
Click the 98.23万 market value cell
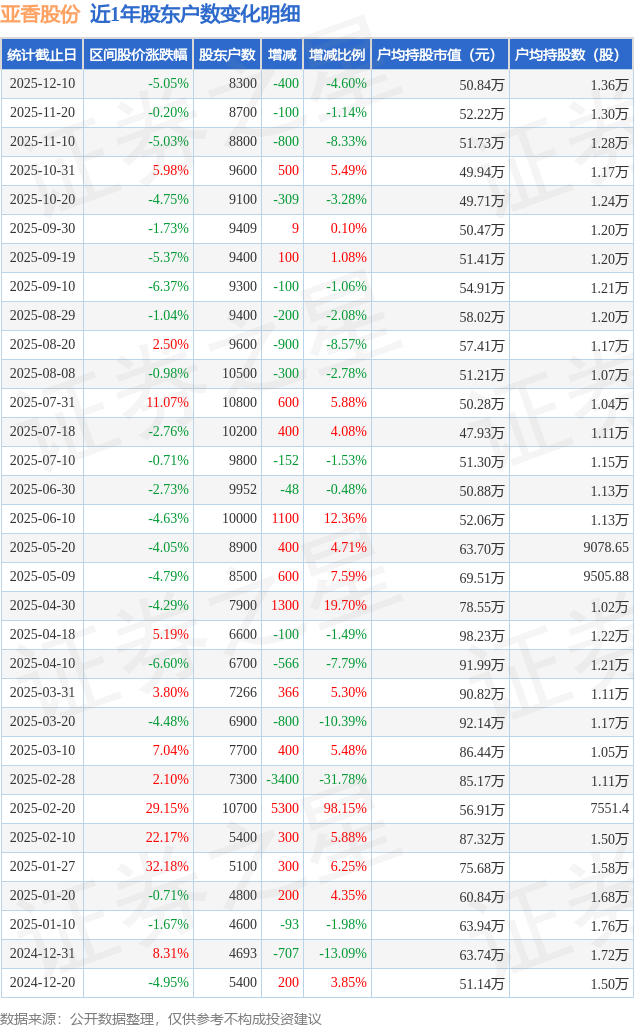[481, 635]
